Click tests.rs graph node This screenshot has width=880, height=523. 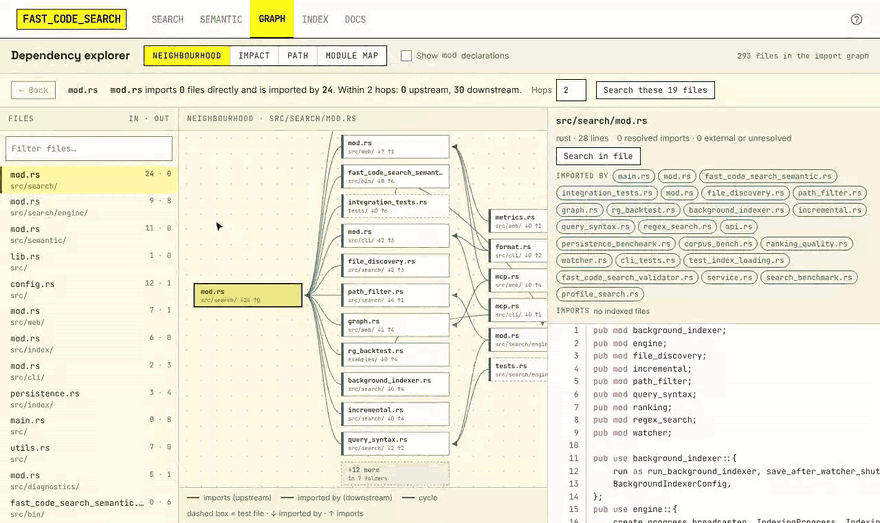click(x=518, y=370)
